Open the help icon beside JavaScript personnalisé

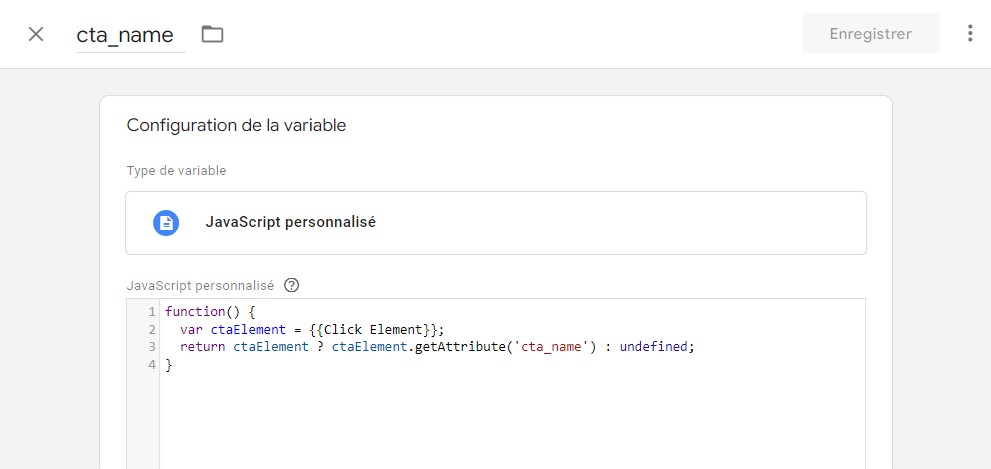point(292,285)
